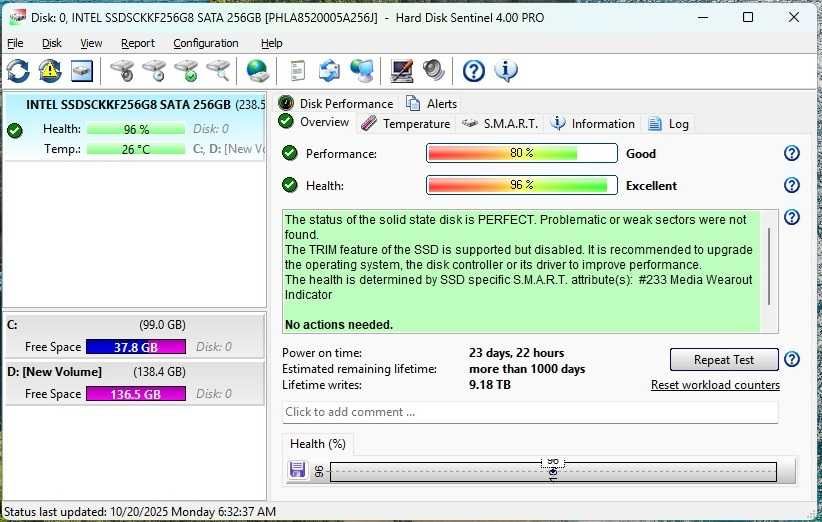Open the Configuration menu

point(206,43)
